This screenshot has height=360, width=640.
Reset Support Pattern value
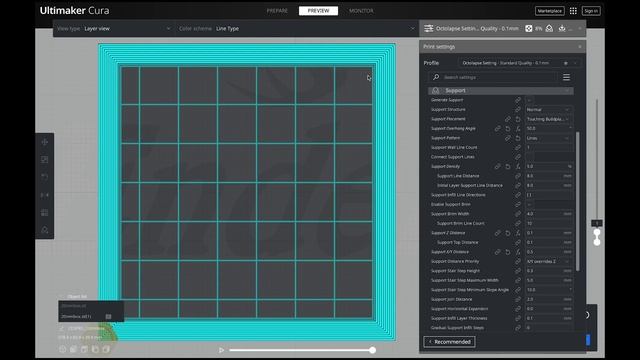pos(518,138)
